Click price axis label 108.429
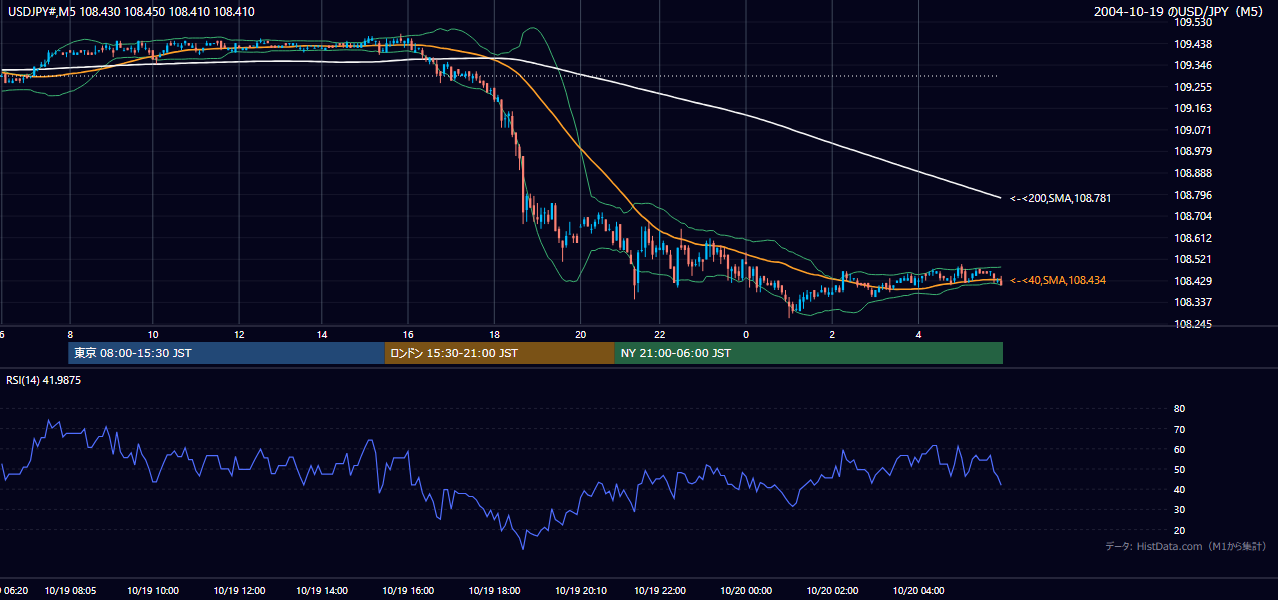The image size is (1278, 600). pyautogui.click(x=1192, y=281)
